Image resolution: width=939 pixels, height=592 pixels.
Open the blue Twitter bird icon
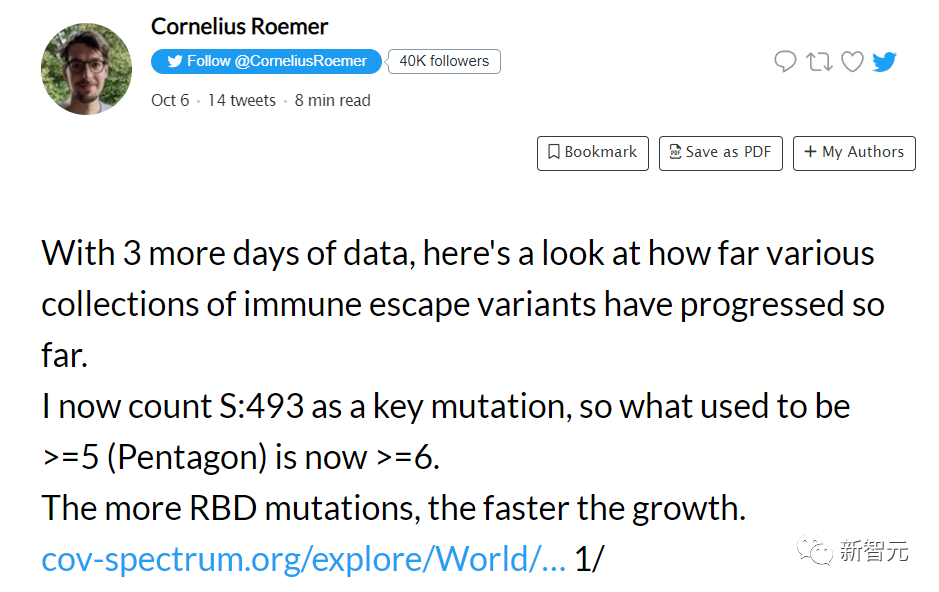pyautogui.click(x=884, y=62)
